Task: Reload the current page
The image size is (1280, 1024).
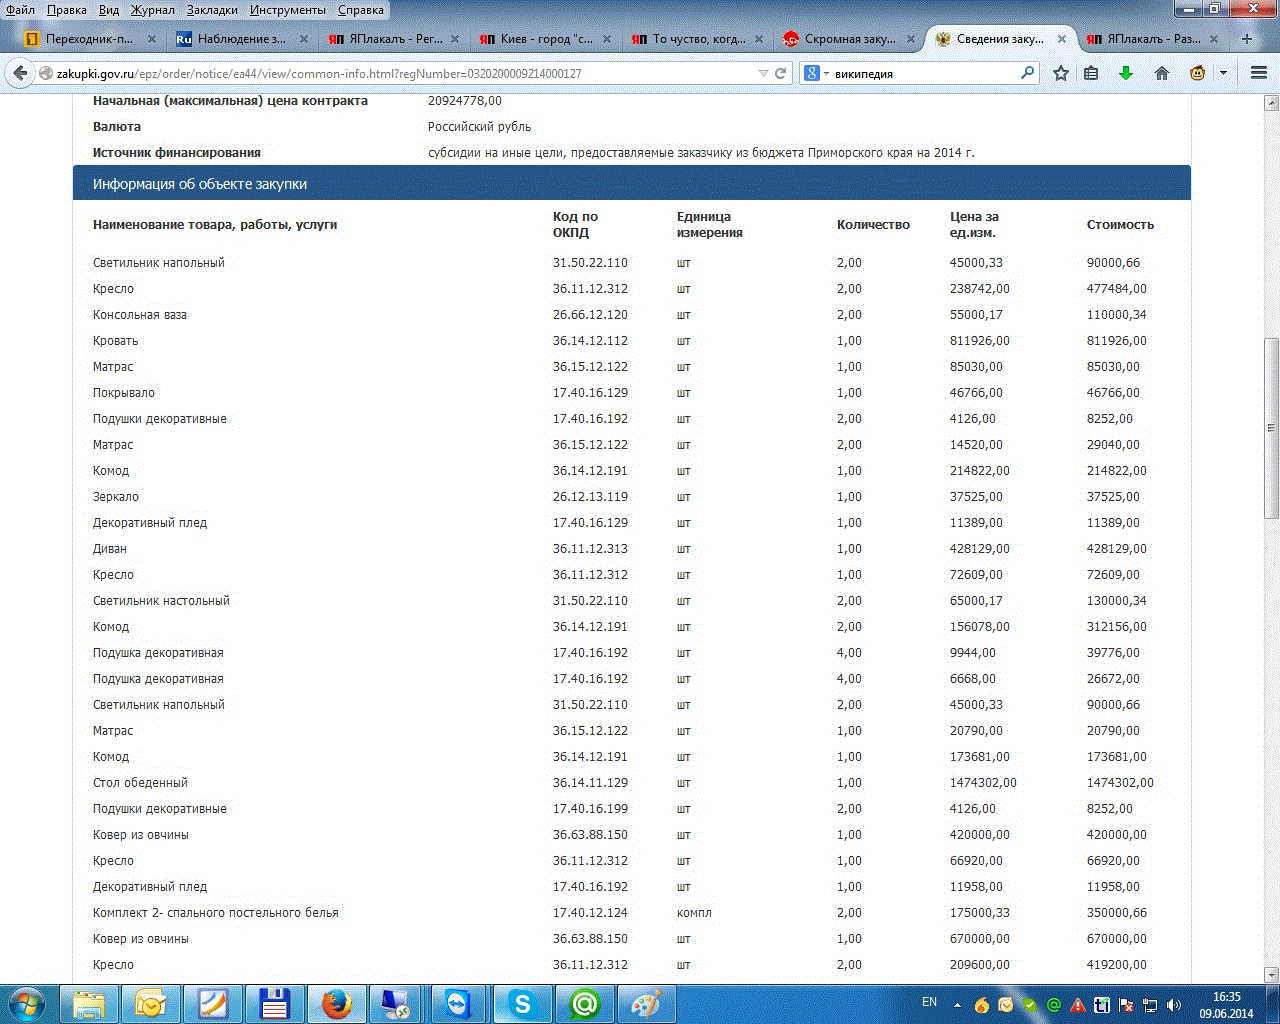Action: 781,73
